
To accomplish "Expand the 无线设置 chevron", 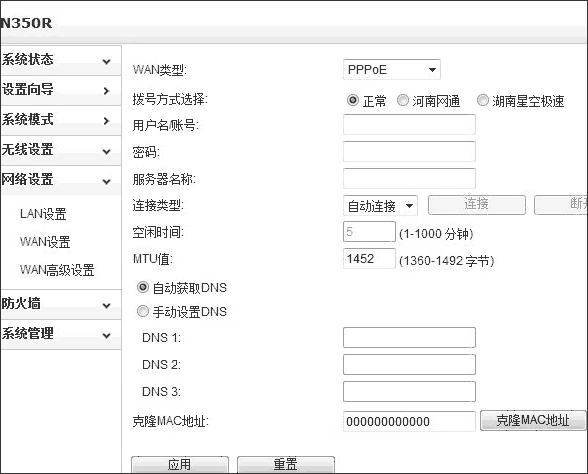I will click(106, 152).
